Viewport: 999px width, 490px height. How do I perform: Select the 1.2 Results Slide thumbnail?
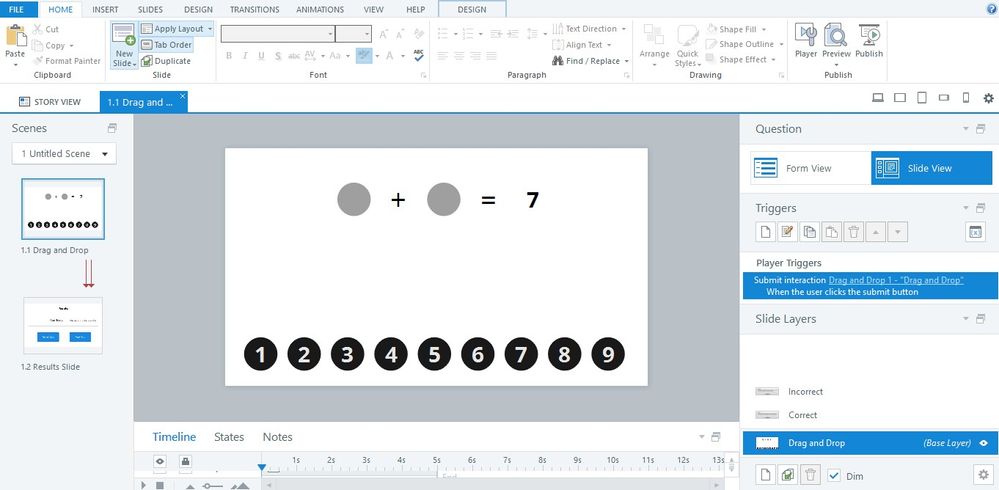point(63,325)
